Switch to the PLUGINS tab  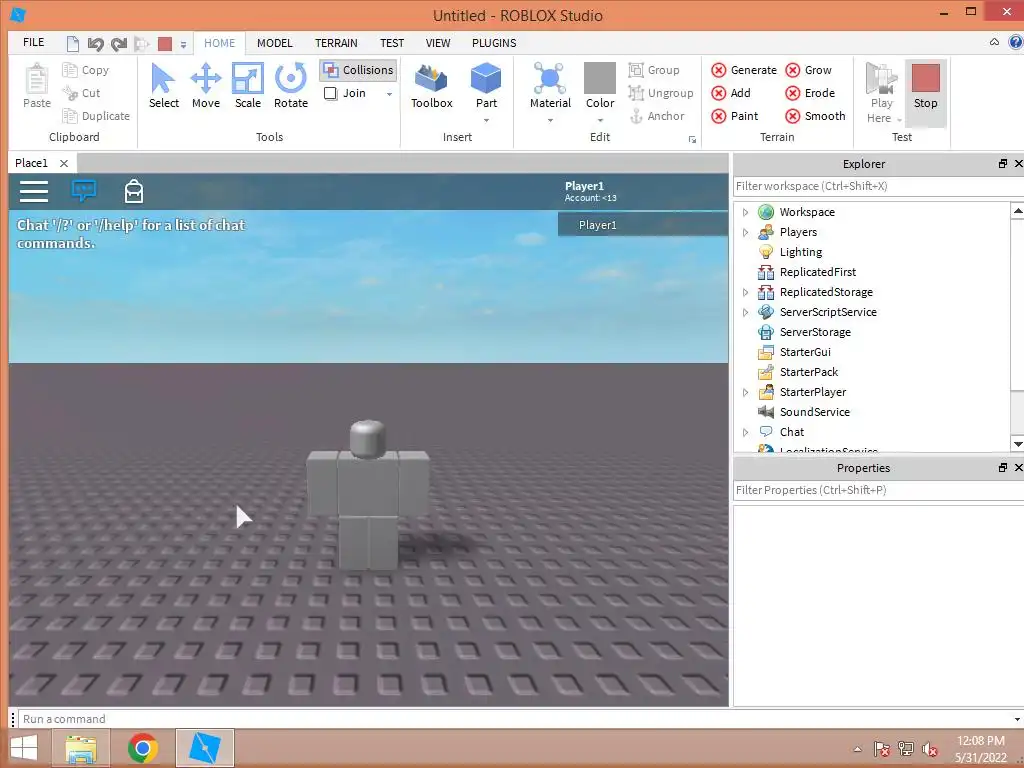click(x=494, y=43)
